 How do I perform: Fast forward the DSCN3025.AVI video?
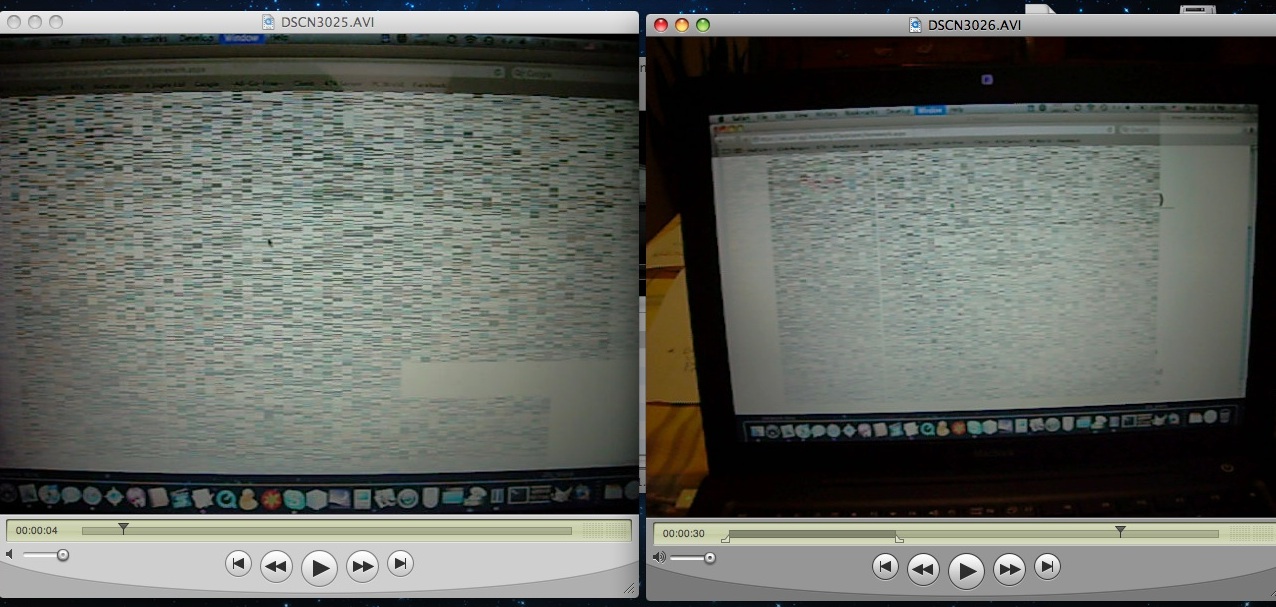point(362,567)
